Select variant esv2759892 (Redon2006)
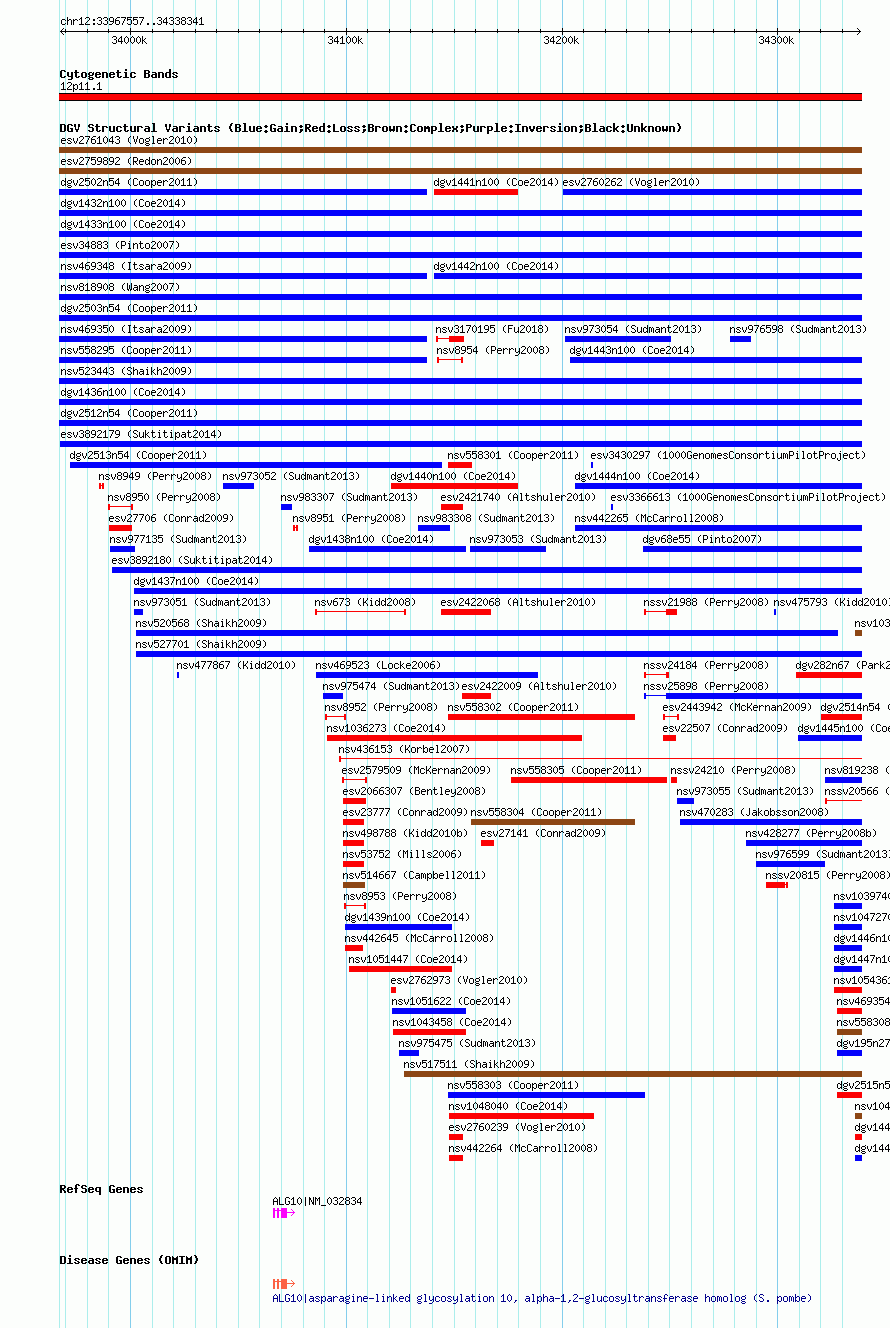Viewport: 890px width, 1328px height. coord(126,161)
